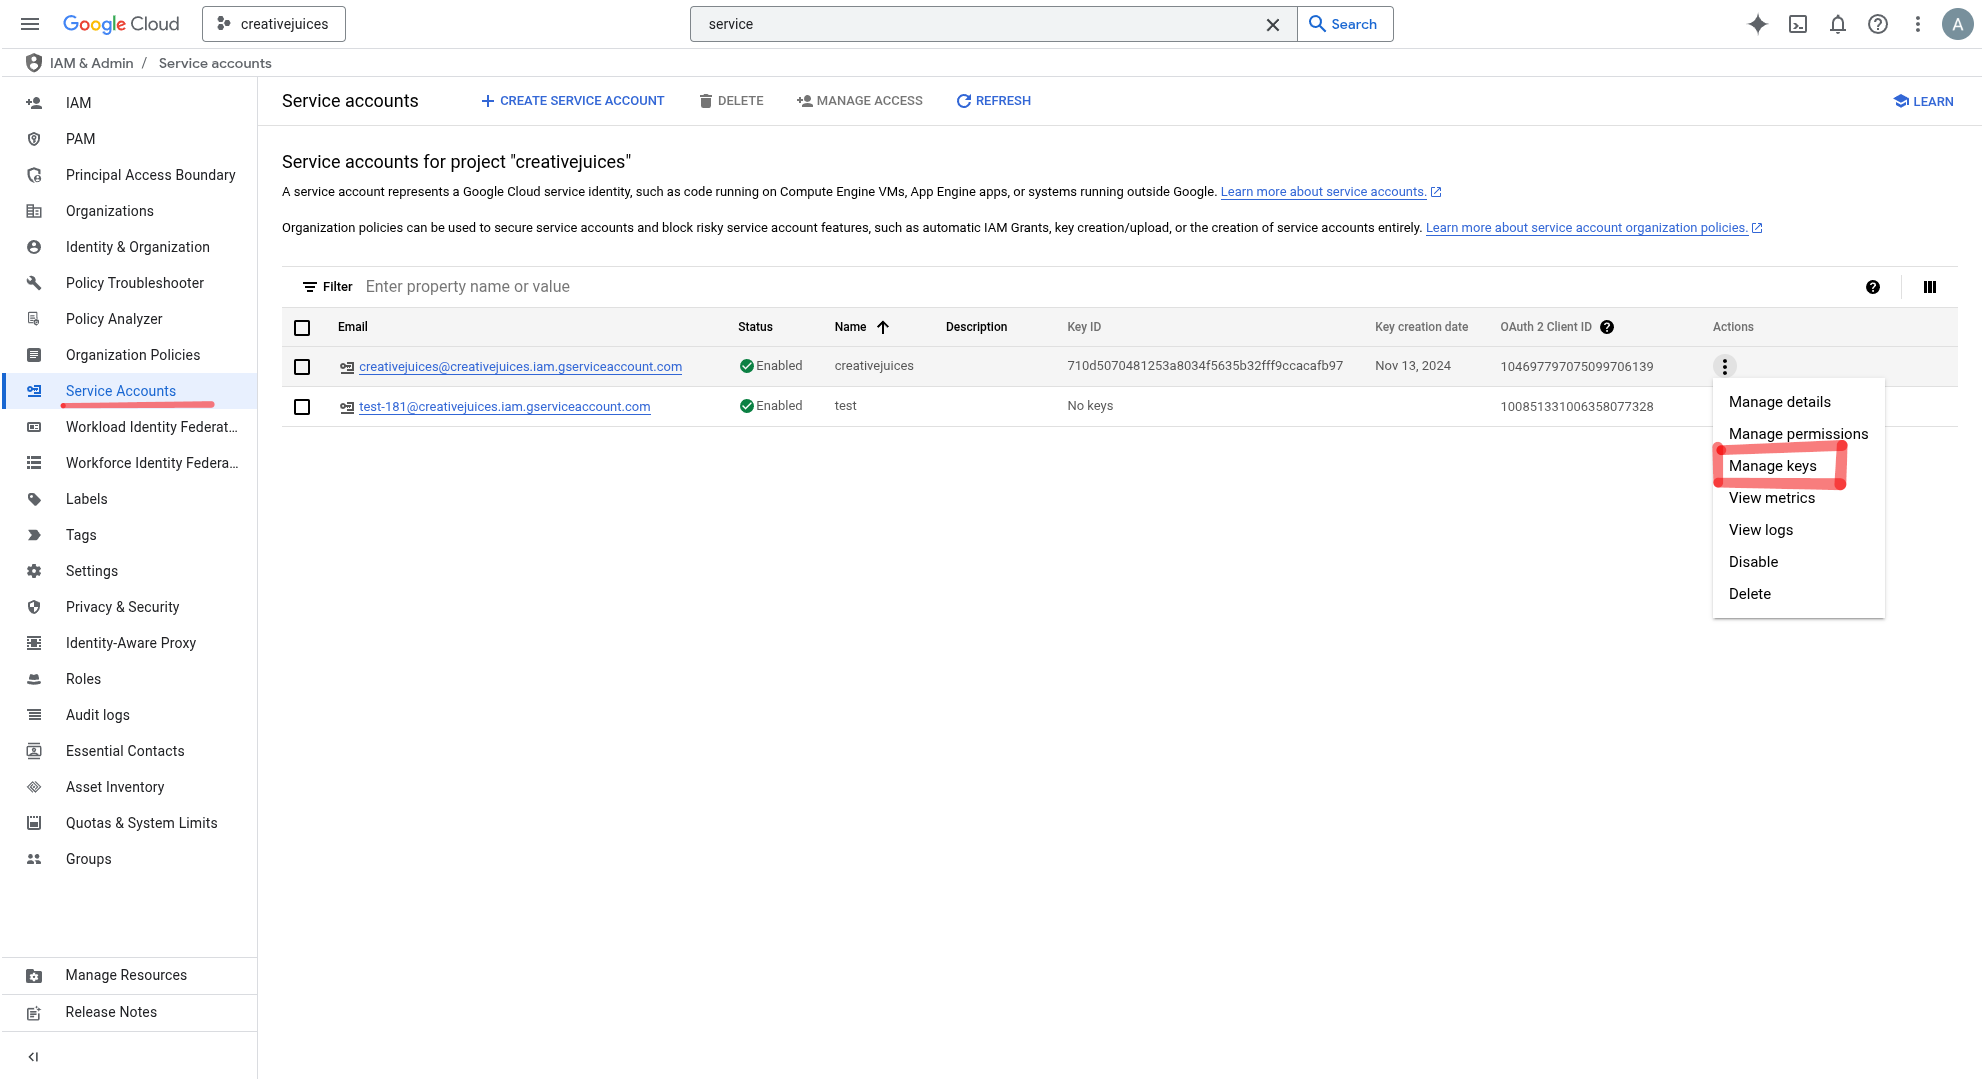This screenshot has width=1982, height=1080.
Task: Sort by Name column arrow
Action: pyautogui.click(x=883, y=327)
